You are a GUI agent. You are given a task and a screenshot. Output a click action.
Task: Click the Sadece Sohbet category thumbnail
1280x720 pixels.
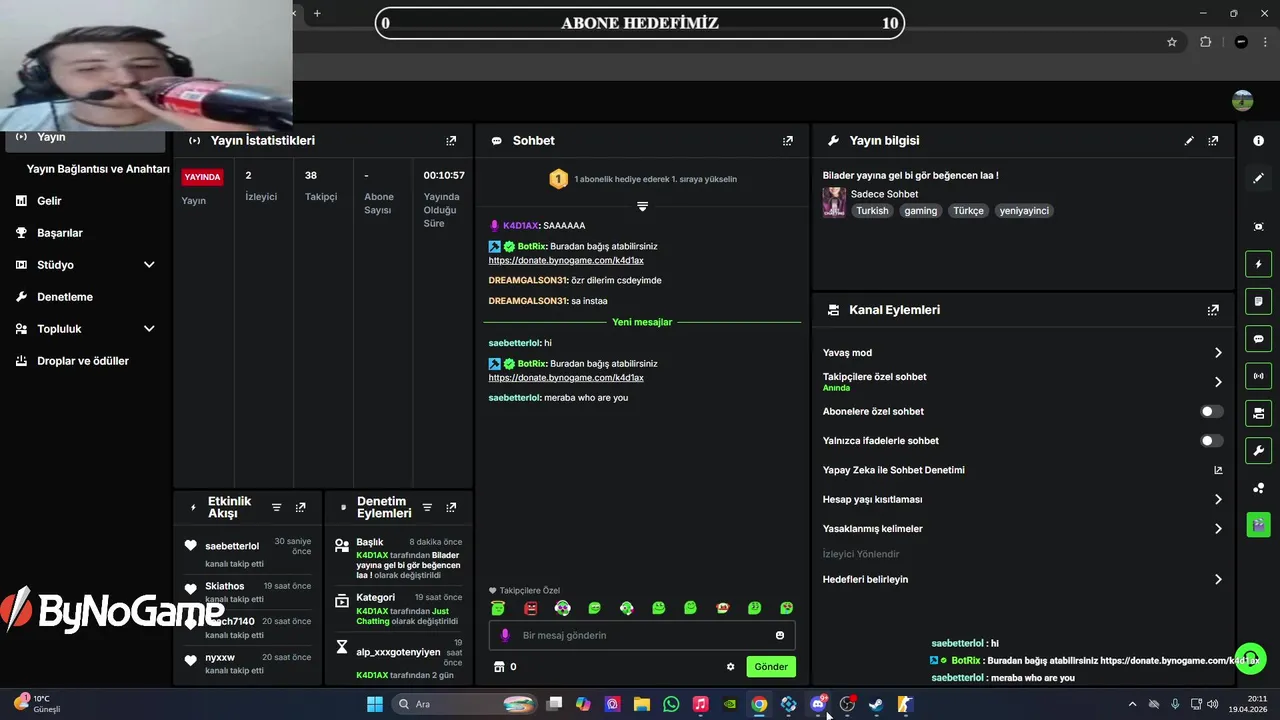pos(834,202)
